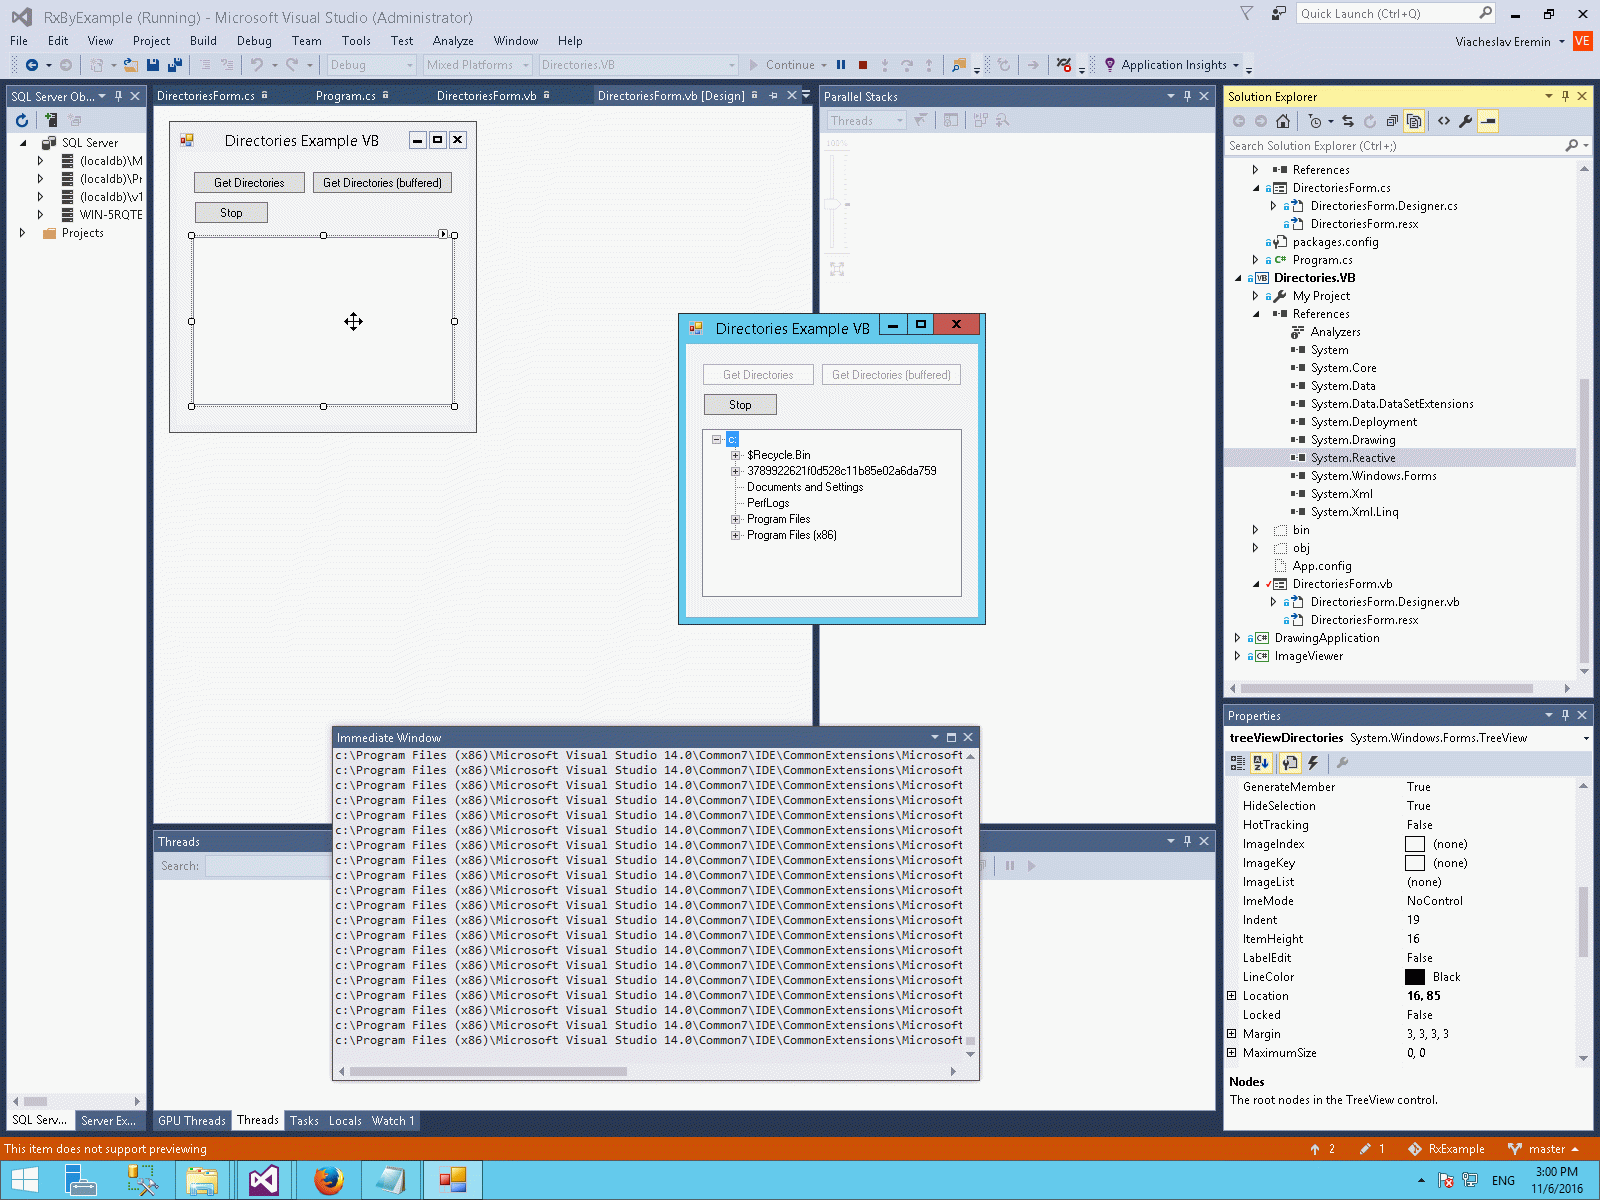Open Properties wrench in Solution Explorer toolbar
The height and width of the screenshot is (1200, 1600).
[x=1466, y=121]
